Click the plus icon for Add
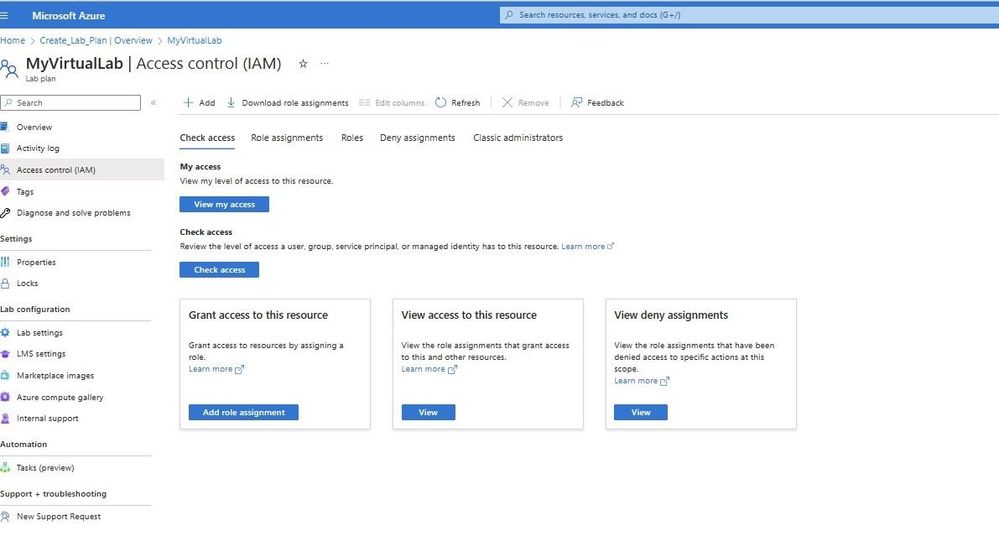The image size is (999, 557). [188, 103]
